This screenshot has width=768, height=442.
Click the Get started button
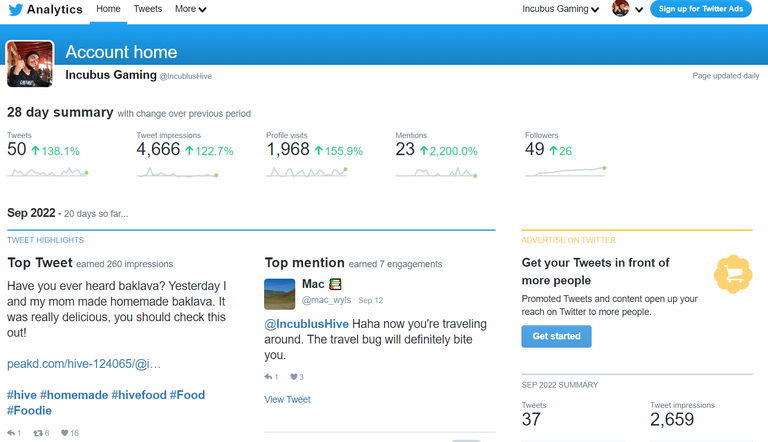tap(556, 336)
